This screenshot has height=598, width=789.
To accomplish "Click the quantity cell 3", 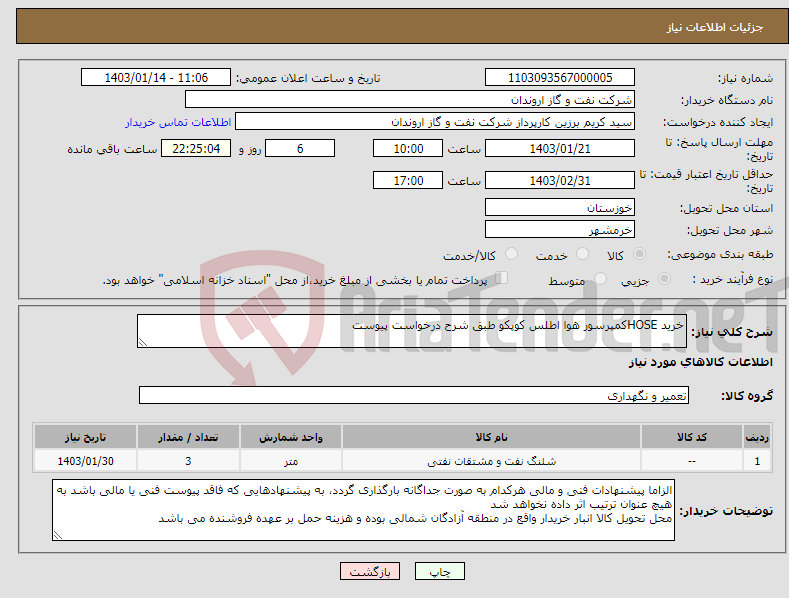I will coord(188,461).
